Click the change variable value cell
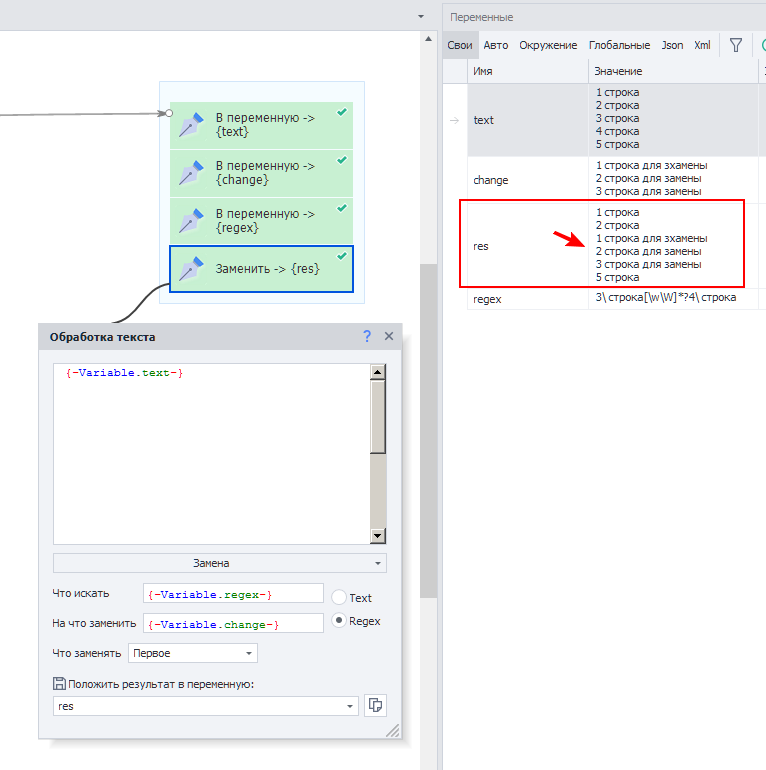Screen dimensions: 766x770 coord(673,179)
